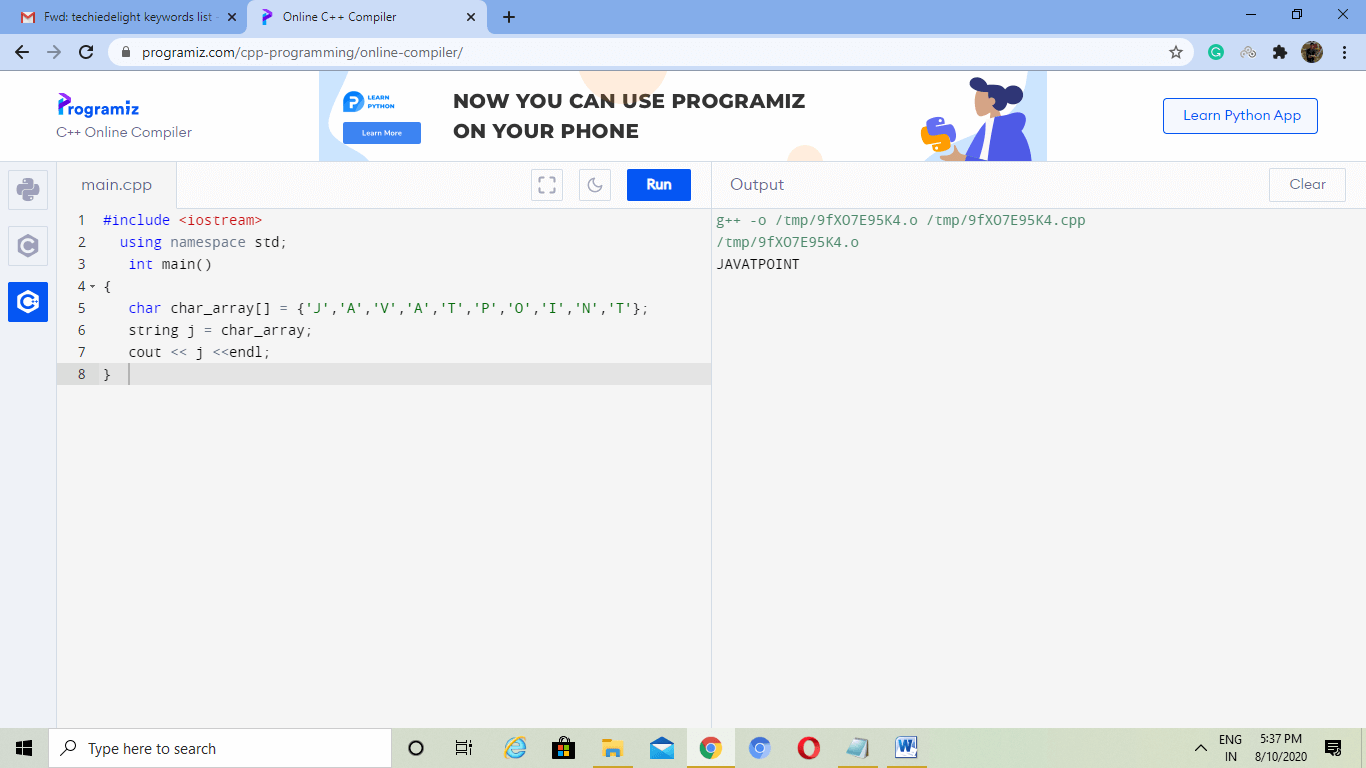This screenshot has width=1366, height=768.
Task: Open Microsoft Word from taskbar
Action: [x=907, y=748]
